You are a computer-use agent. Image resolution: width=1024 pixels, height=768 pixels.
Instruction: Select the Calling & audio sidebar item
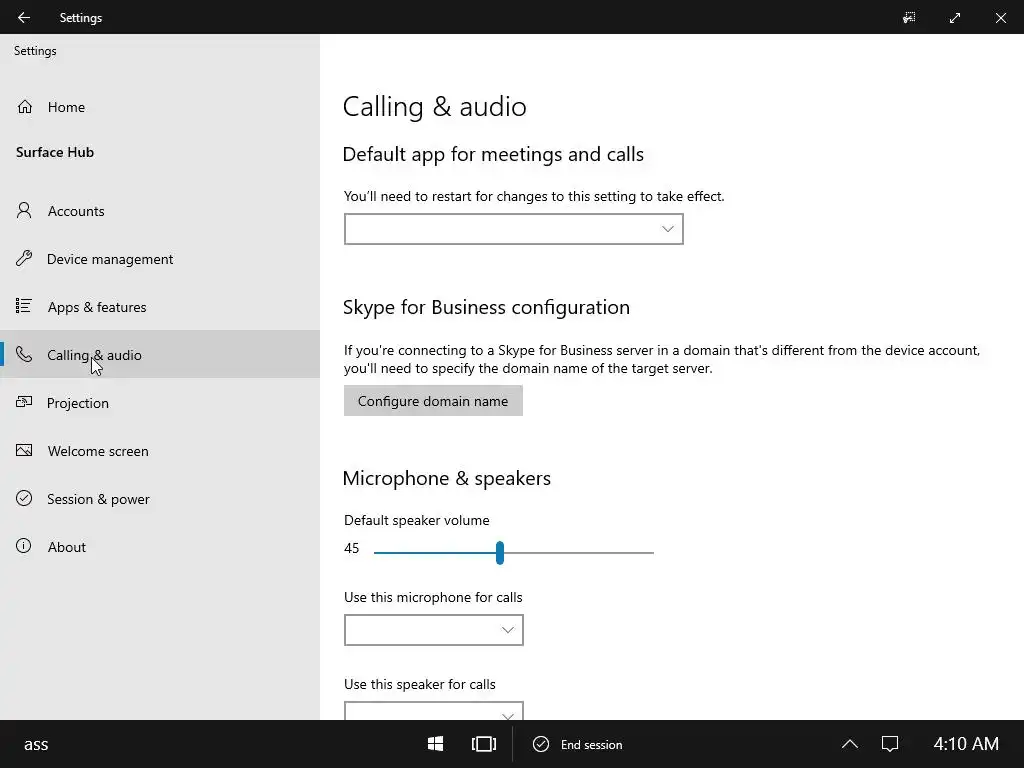(x=160, y=354)
